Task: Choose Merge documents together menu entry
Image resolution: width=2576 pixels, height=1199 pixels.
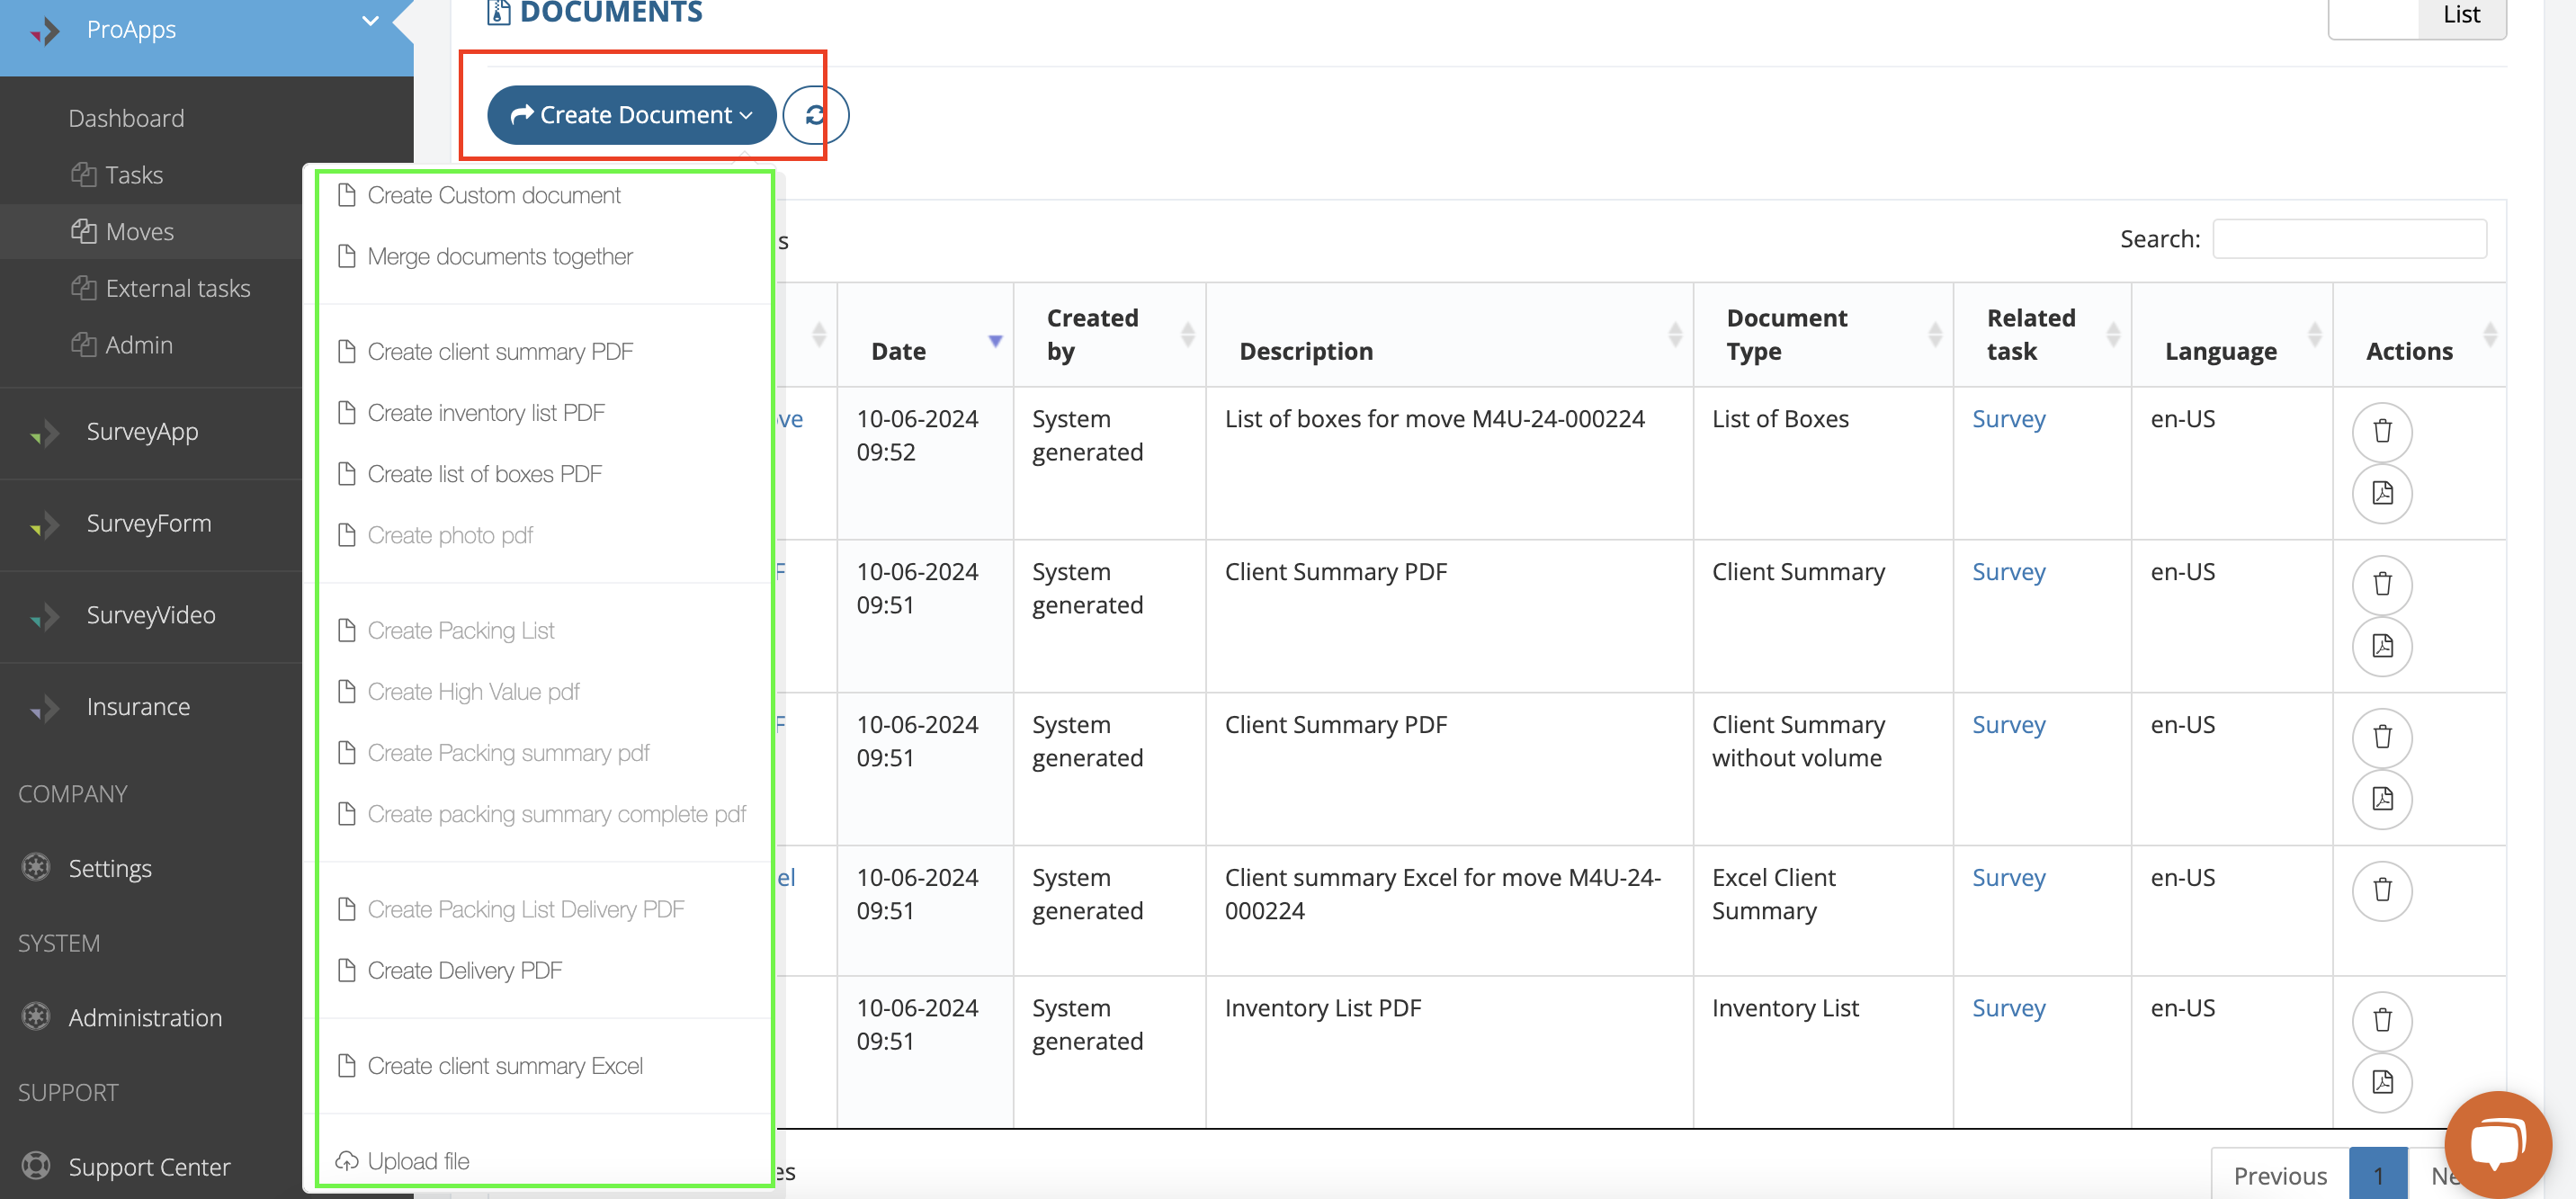Action: [500, 256]
